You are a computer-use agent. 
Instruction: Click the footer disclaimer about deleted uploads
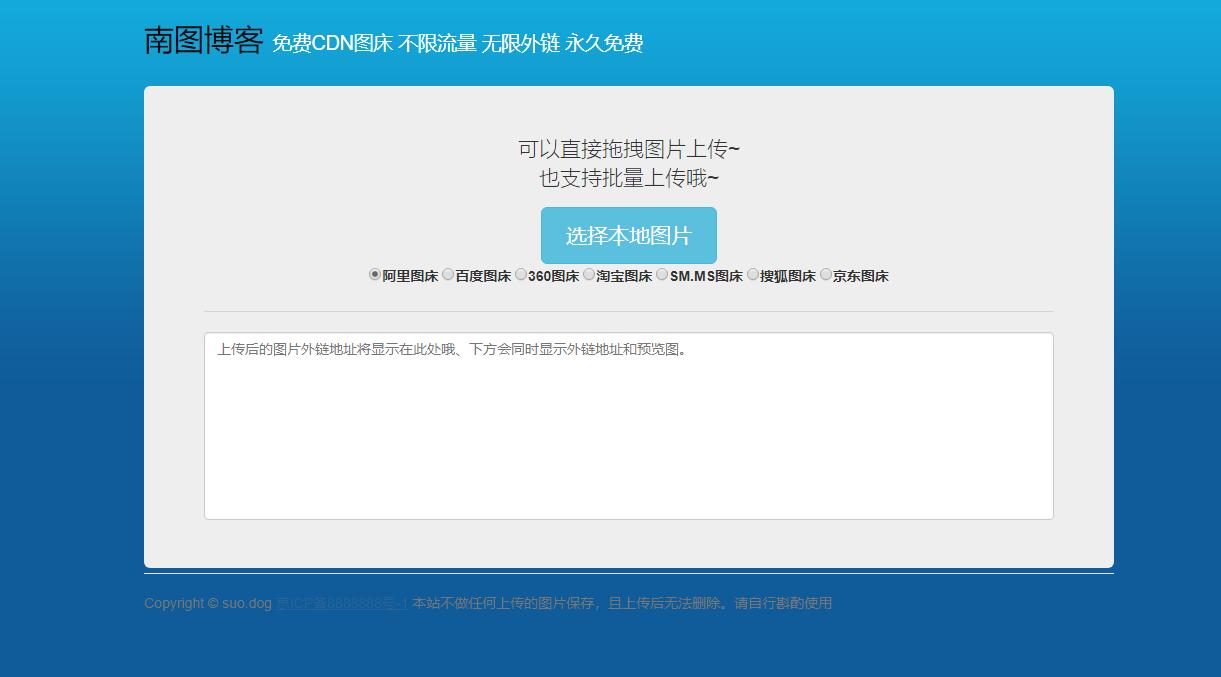click(620, 602)
